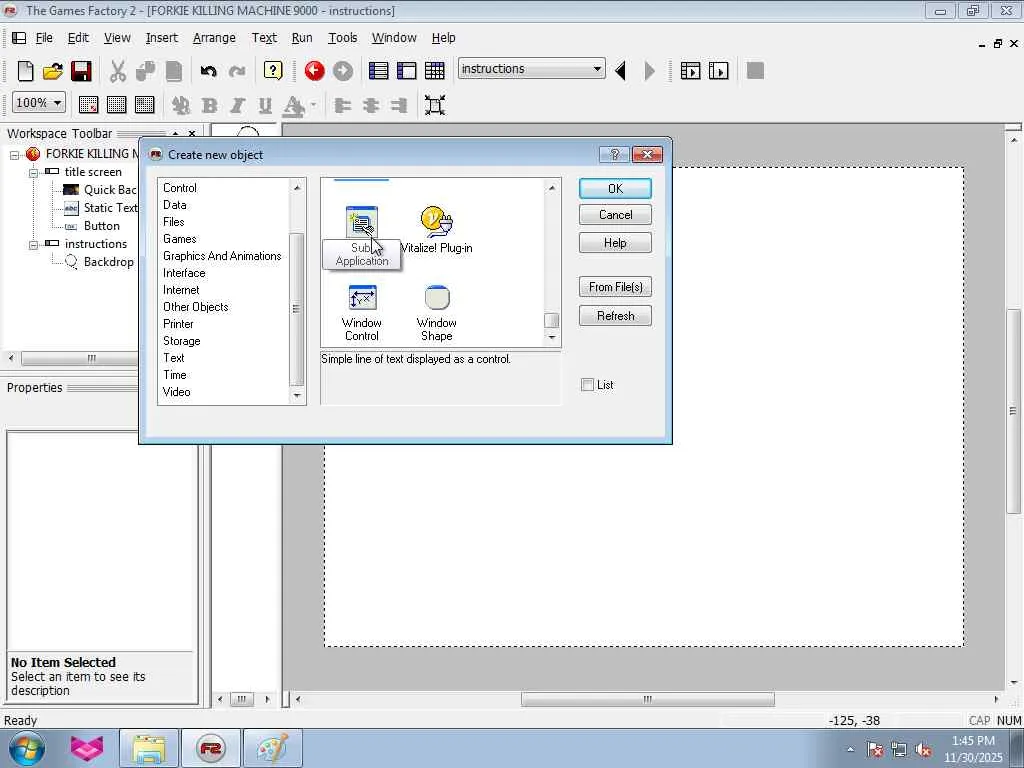The width and height of the screenshot is (1024, 768).
Task: Select Graphics And Animations category
Action: 222,256
